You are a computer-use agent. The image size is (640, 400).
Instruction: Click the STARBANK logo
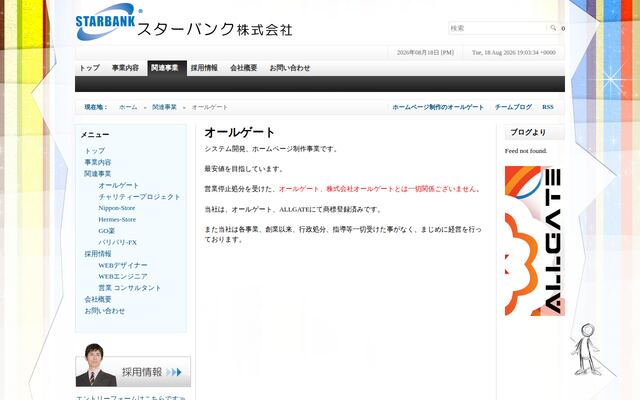pos(184,22)
